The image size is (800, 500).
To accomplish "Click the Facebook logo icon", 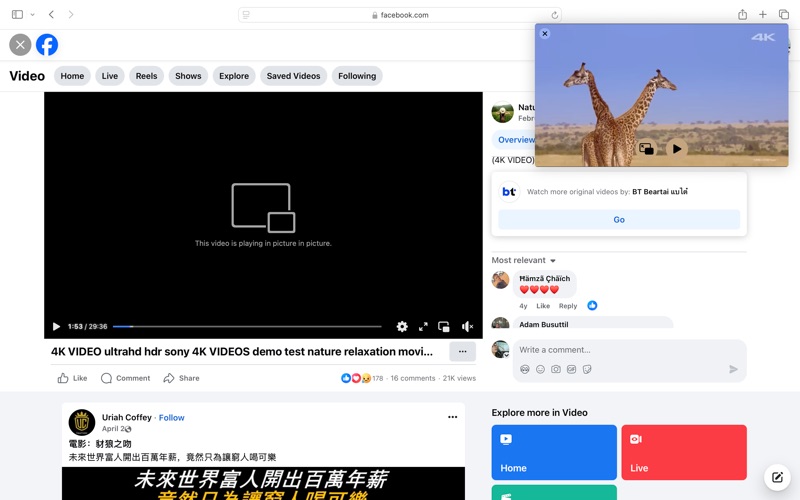I will [47, 45].
